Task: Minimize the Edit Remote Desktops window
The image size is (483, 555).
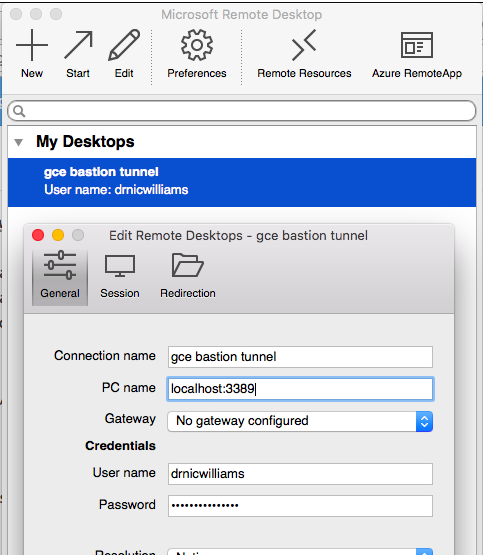Action: (x=58, y=235)
